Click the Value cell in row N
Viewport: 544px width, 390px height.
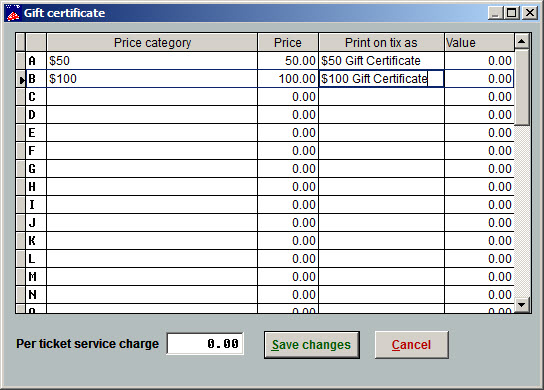click(479, 295)
